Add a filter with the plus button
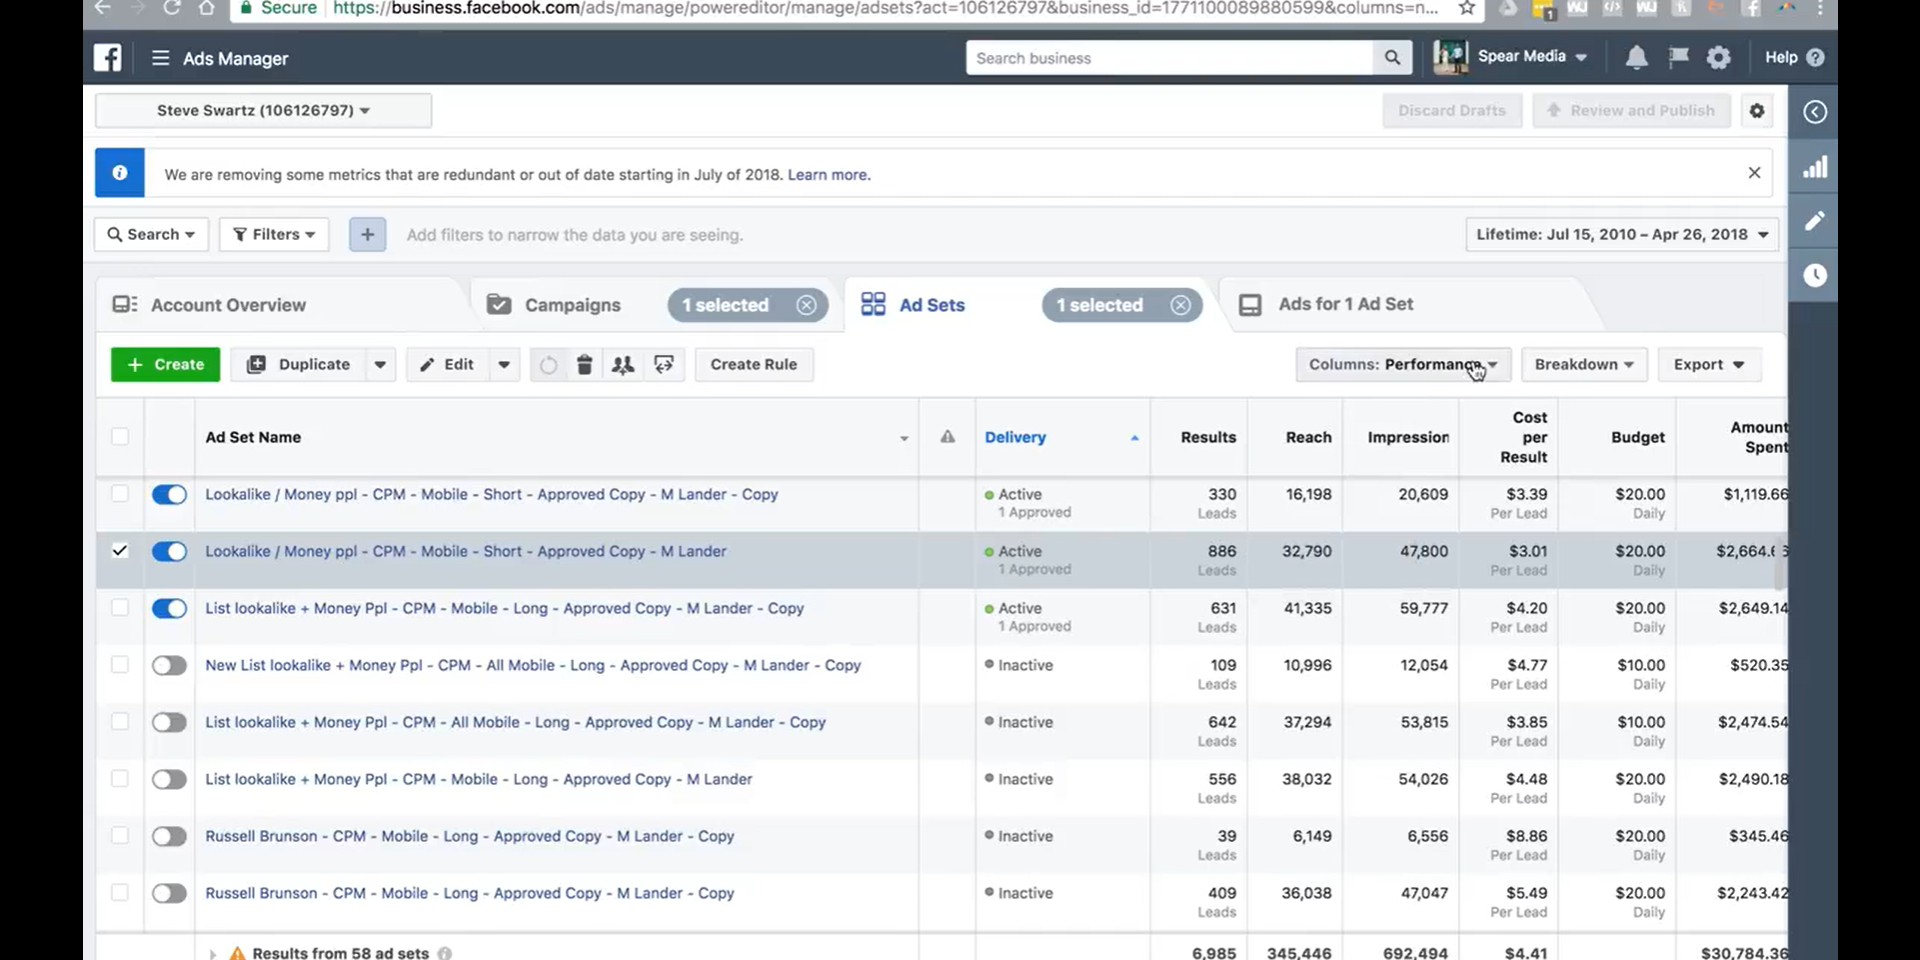 pos(368,235)
